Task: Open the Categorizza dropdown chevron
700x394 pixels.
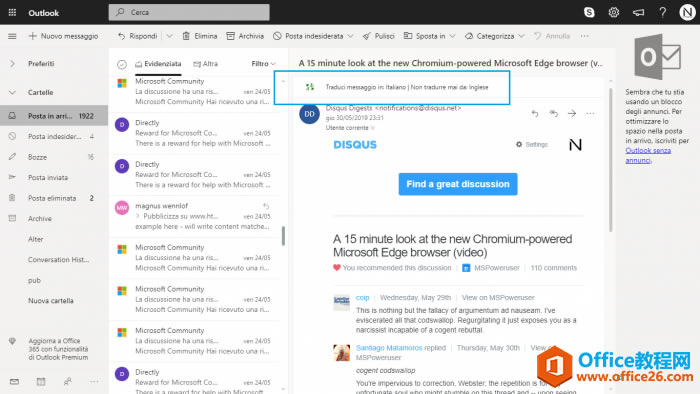Action: [x=521, y=36]
